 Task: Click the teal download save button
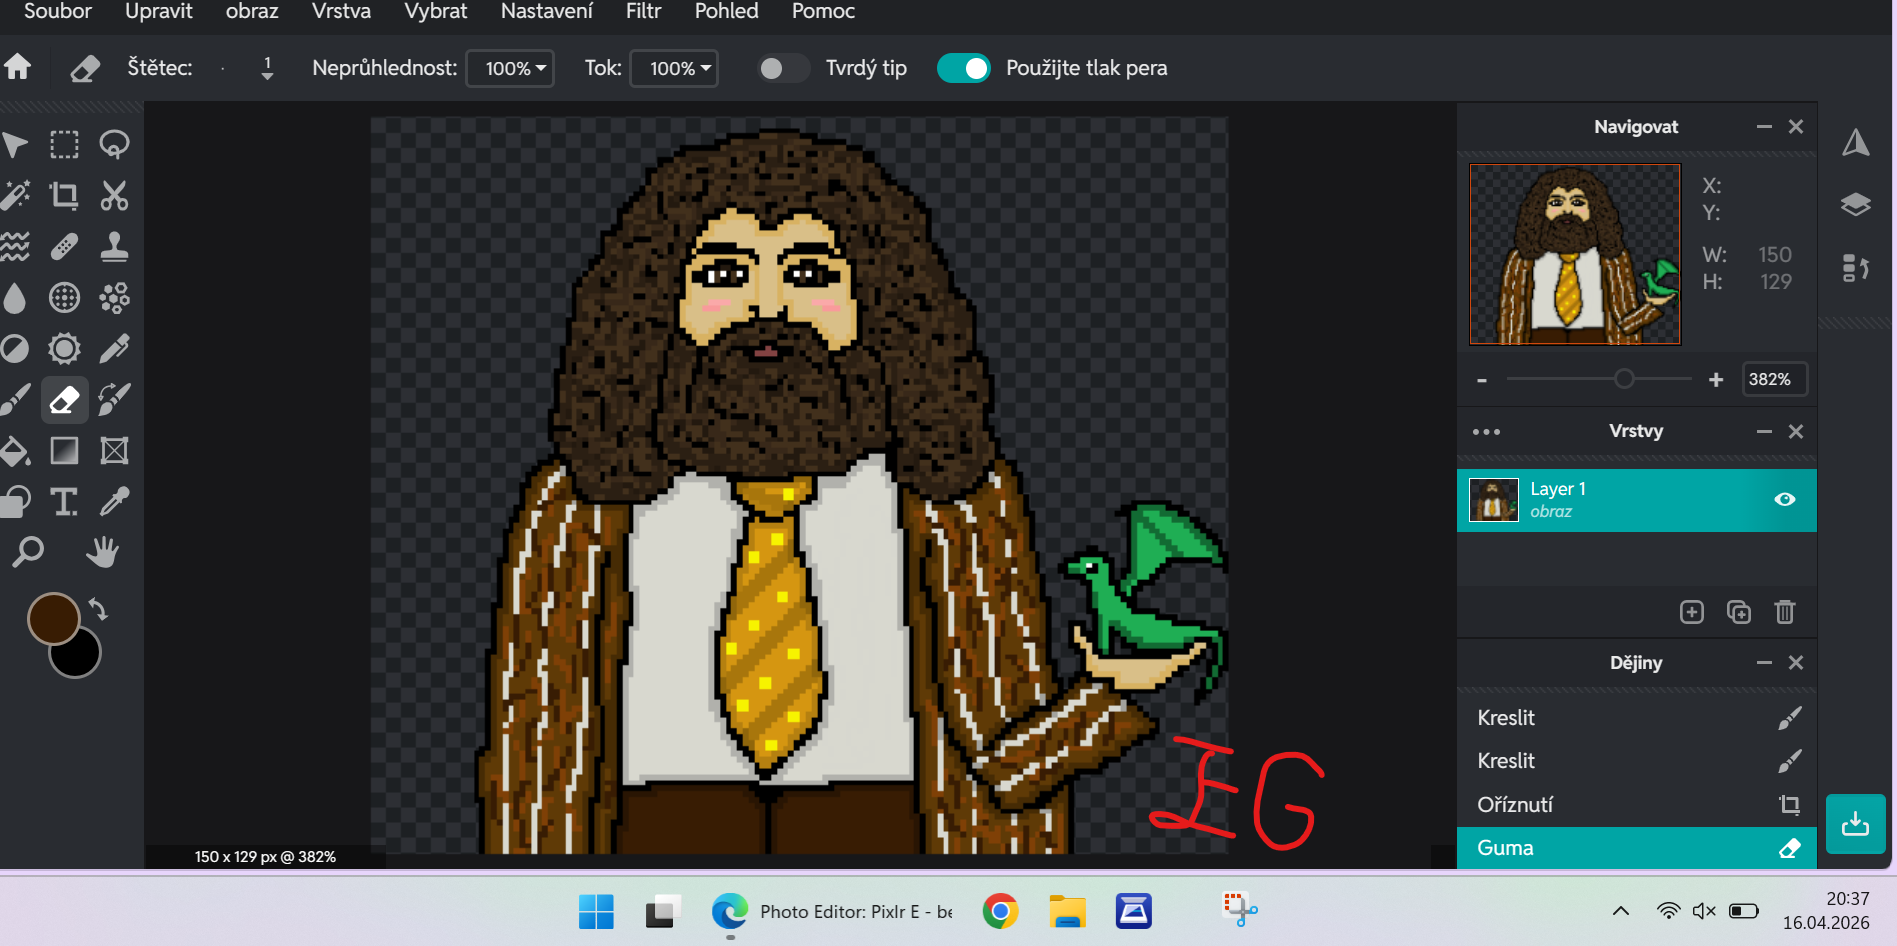coord(1855,823)
